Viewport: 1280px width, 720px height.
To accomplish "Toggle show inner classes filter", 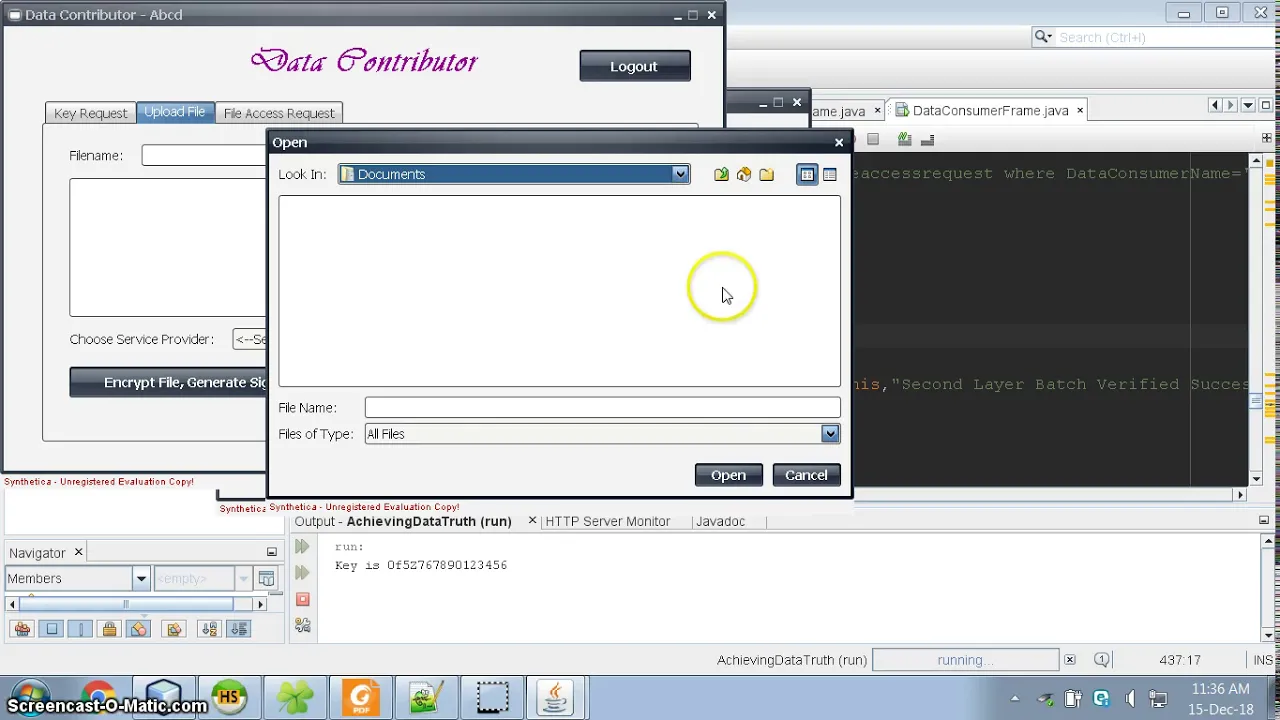I will 139,629.
